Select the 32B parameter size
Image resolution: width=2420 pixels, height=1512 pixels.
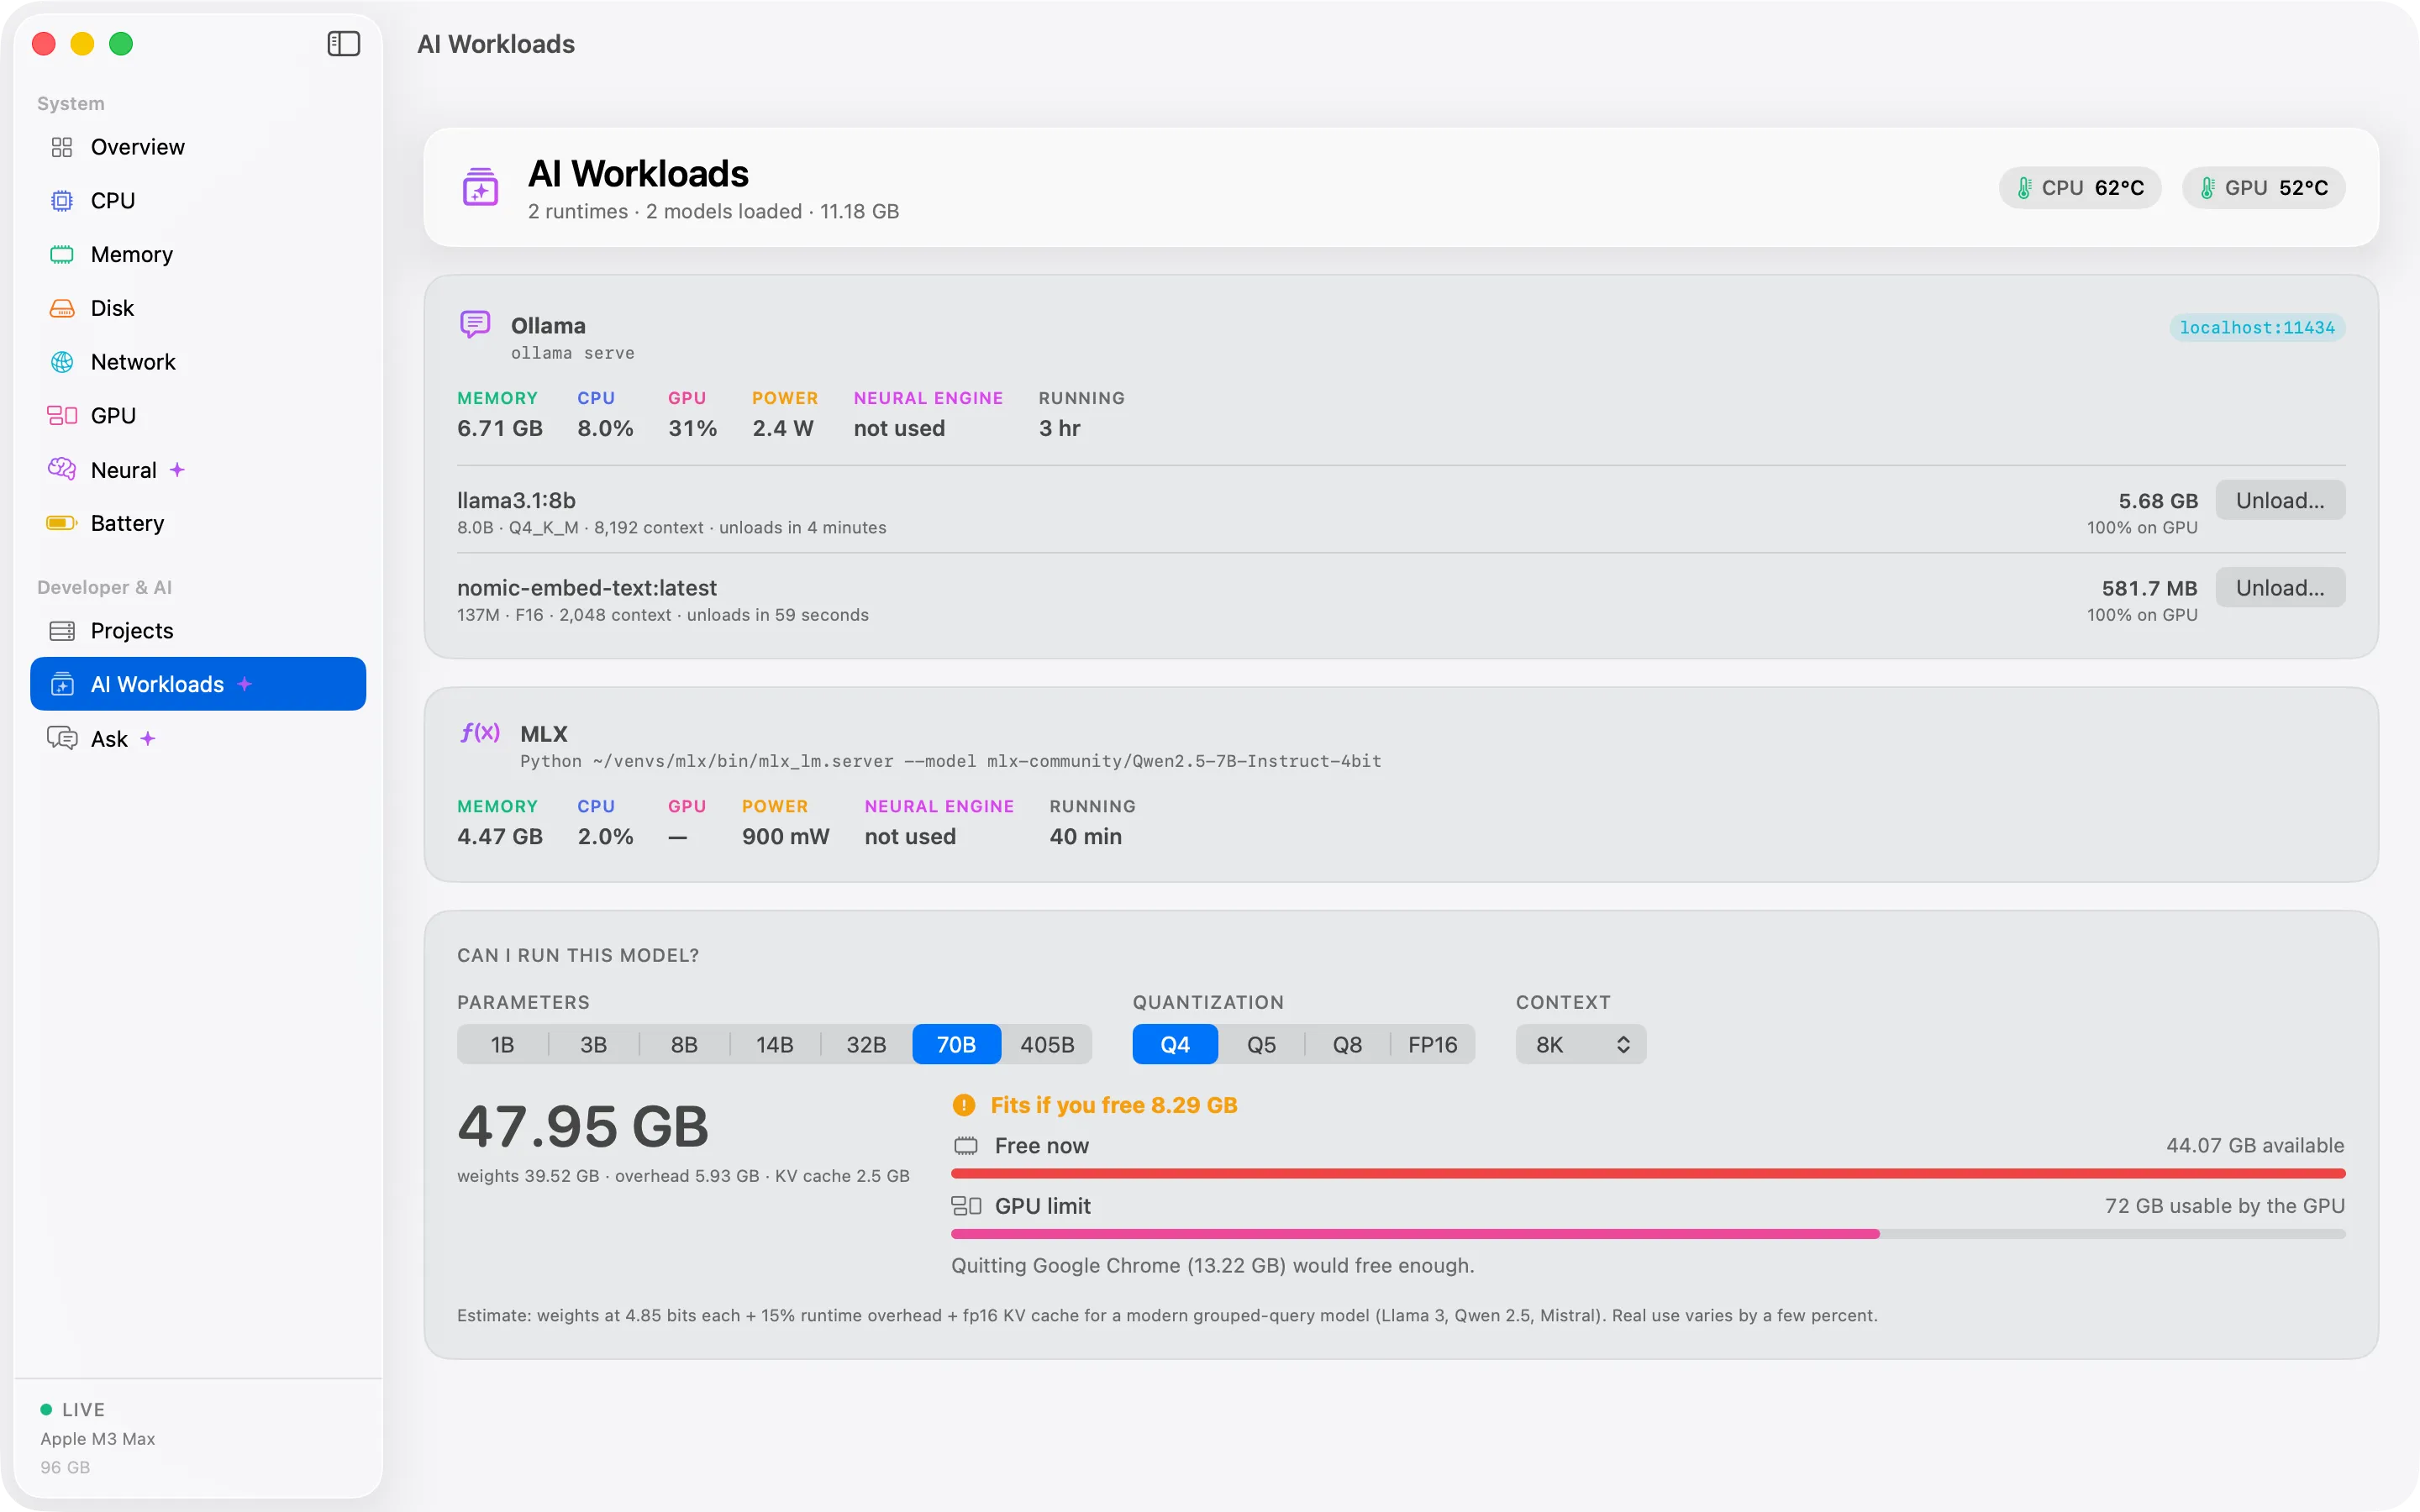[x=866, y=1044]
